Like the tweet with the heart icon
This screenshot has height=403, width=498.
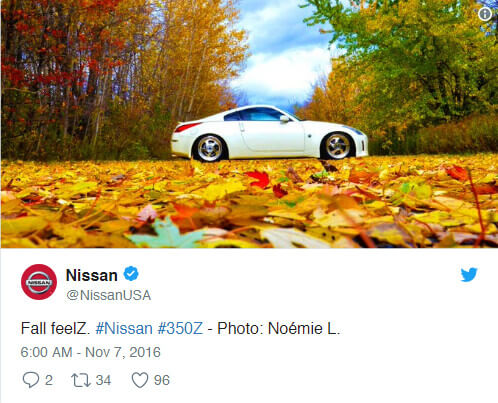click(140, 380)
